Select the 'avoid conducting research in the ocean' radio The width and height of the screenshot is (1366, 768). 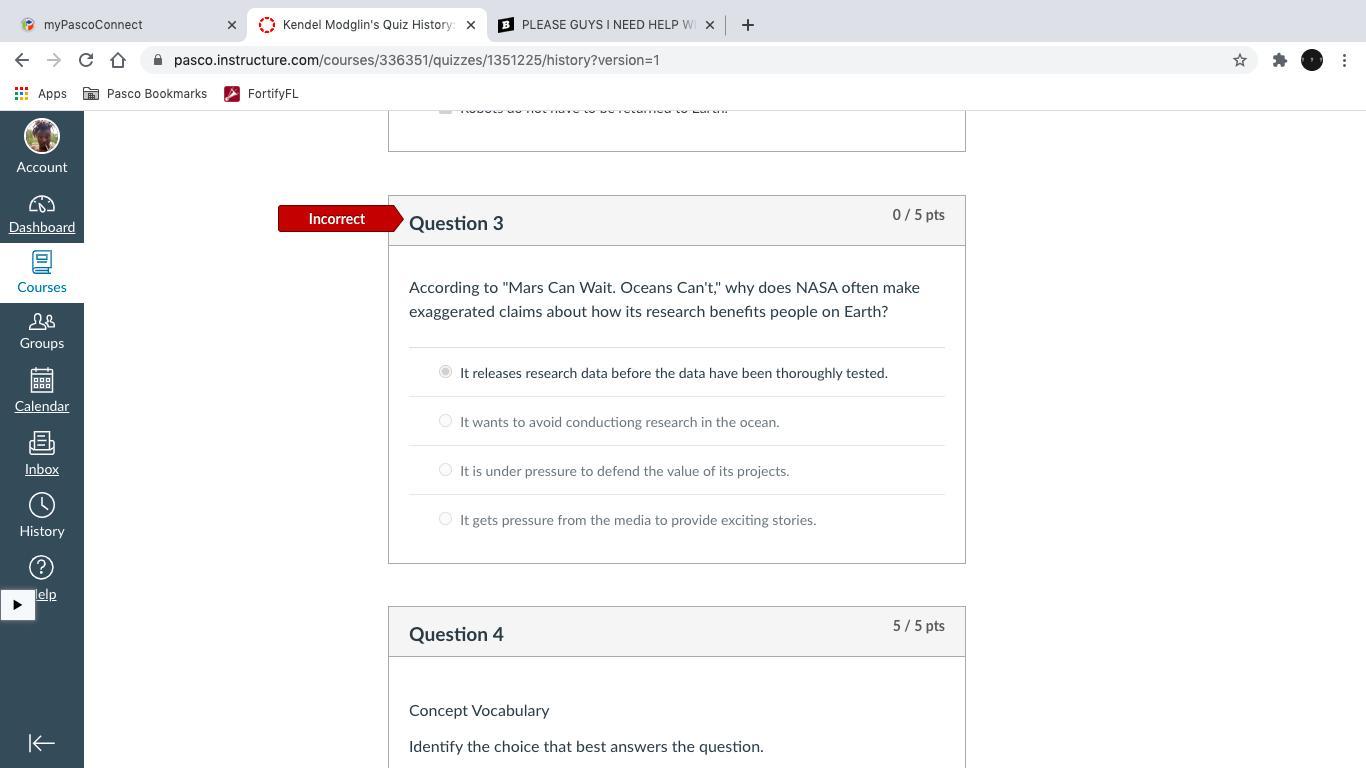click(445, 421)
